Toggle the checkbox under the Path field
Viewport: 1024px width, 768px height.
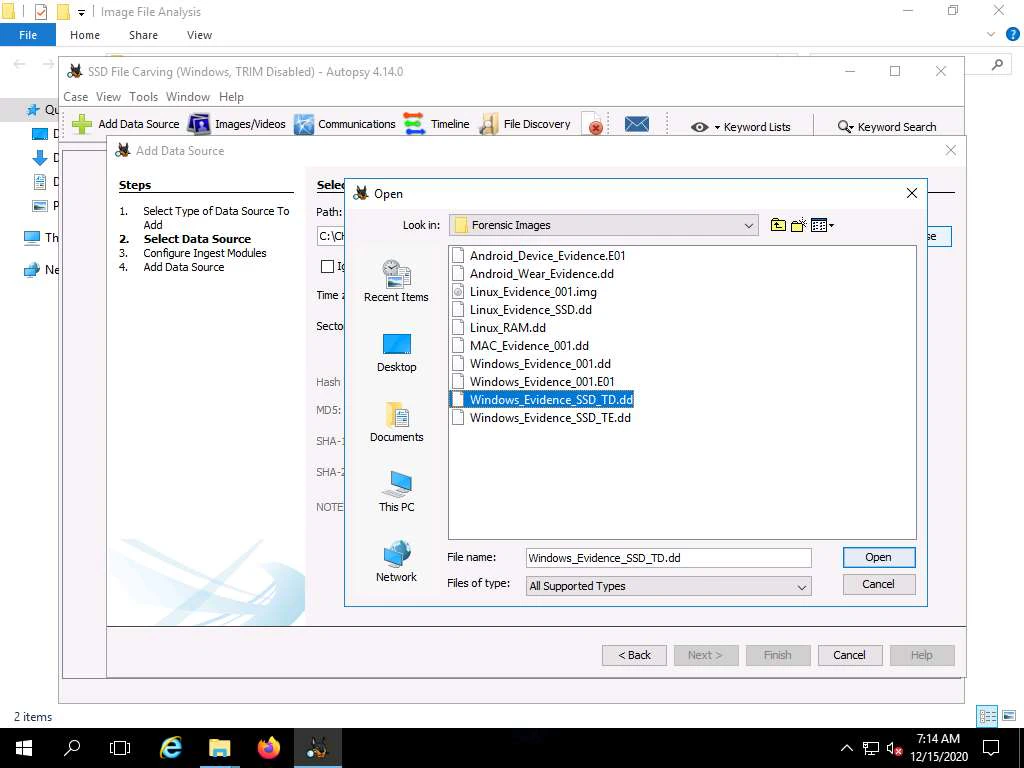coord(327,266)
